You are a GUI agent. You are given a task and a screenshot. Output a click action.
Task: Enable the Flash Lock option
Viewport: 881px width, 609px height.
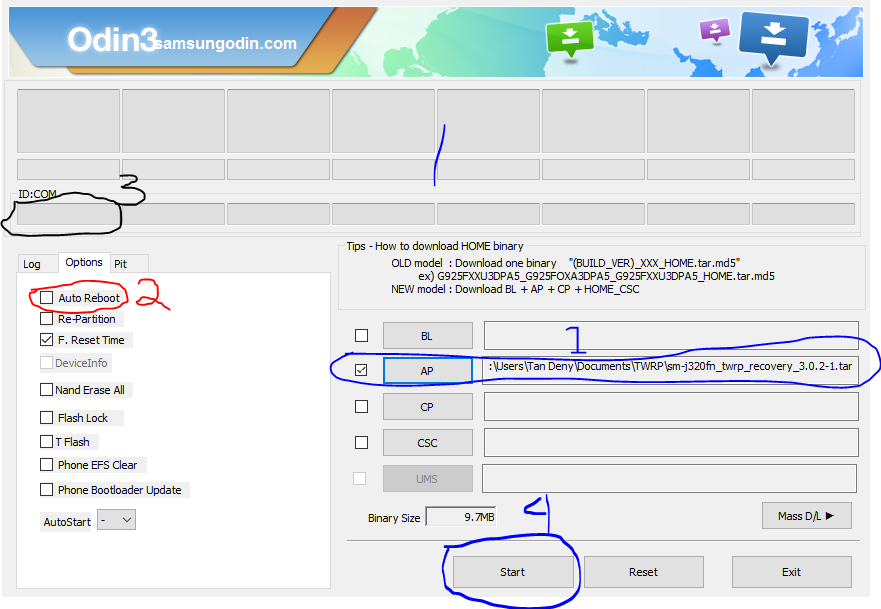[x=47, y=417]
